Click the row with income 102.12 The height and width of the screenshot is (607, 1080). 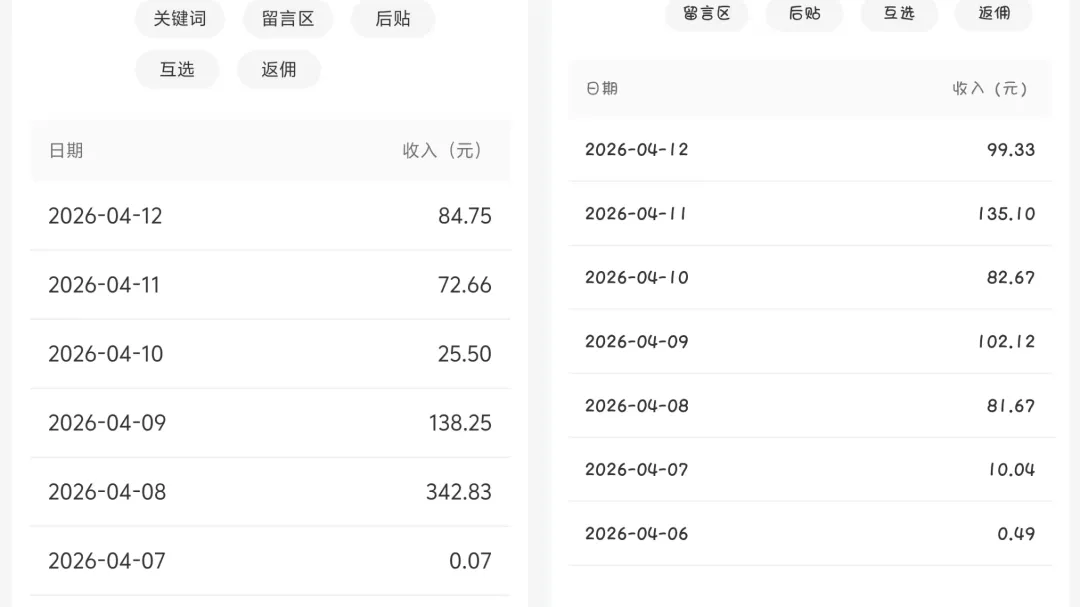[x=810, y=342]
